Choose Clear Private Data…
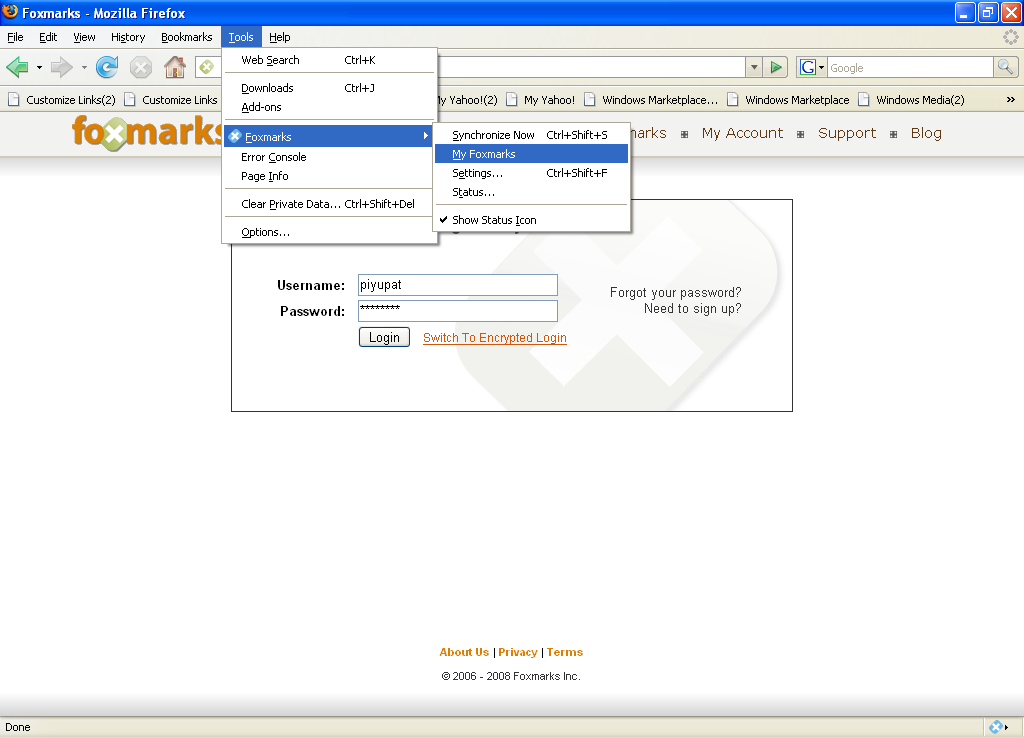1024x738 pixels. (x=328, y=204)
